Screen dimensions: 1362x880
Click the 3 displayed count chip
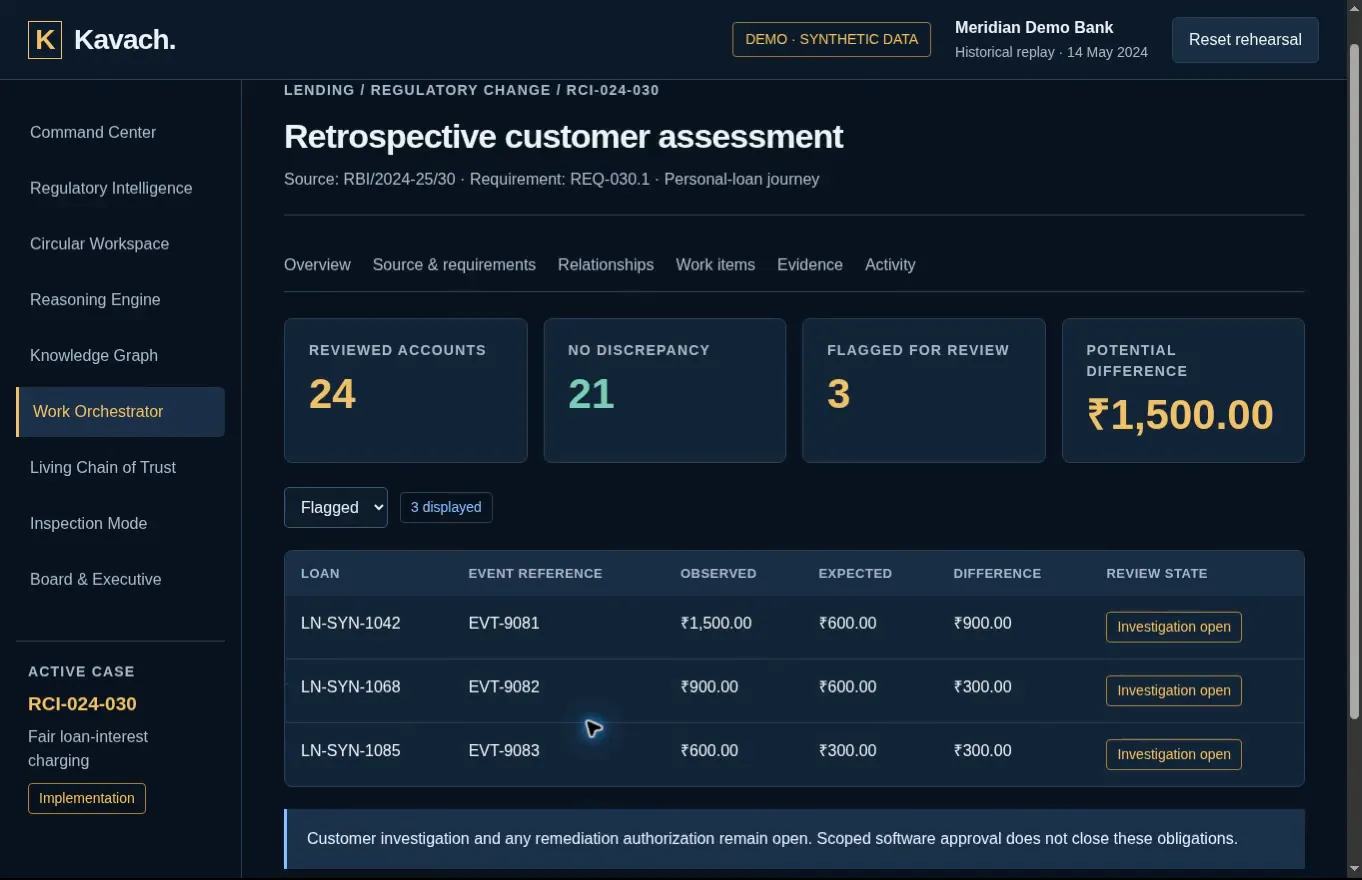[x=446, y=507]
